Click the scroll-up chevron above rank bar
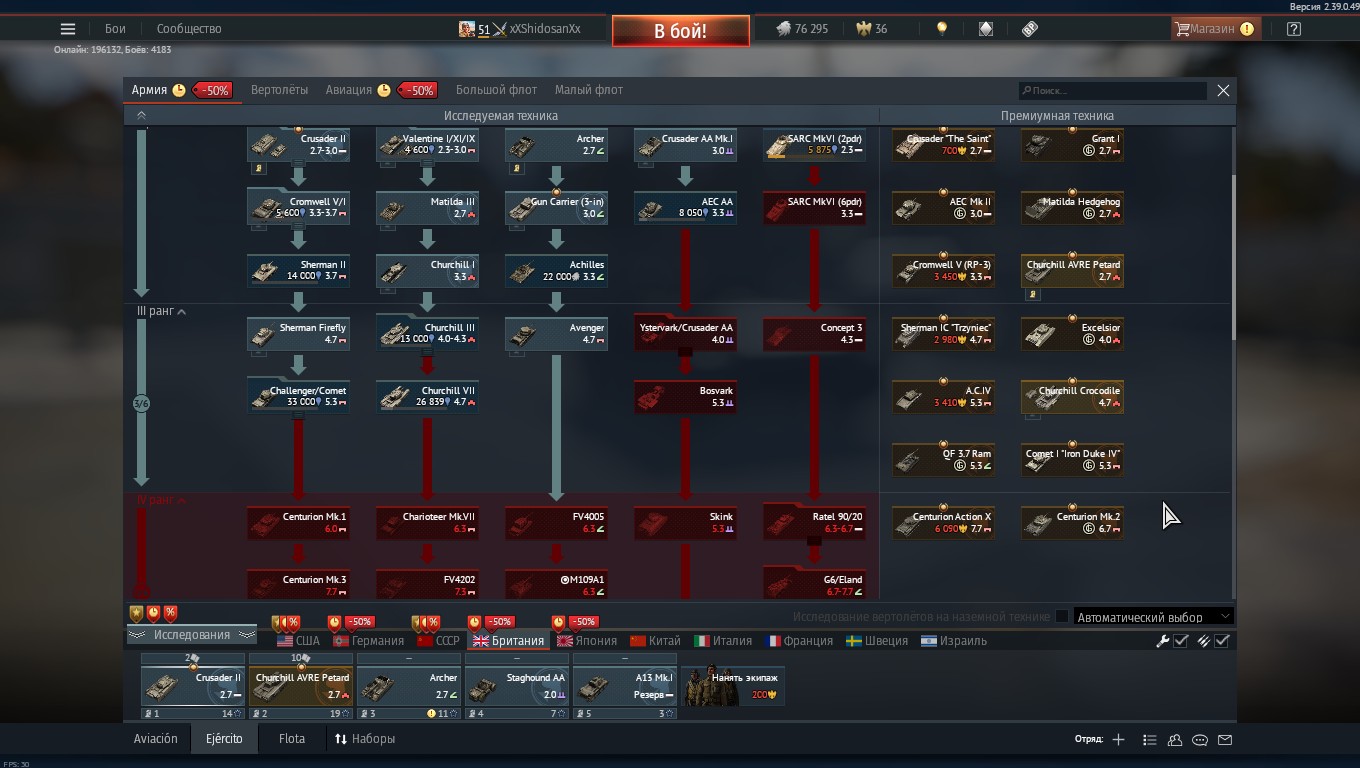This screenshot has width=1360, height=768. [141, 116]
